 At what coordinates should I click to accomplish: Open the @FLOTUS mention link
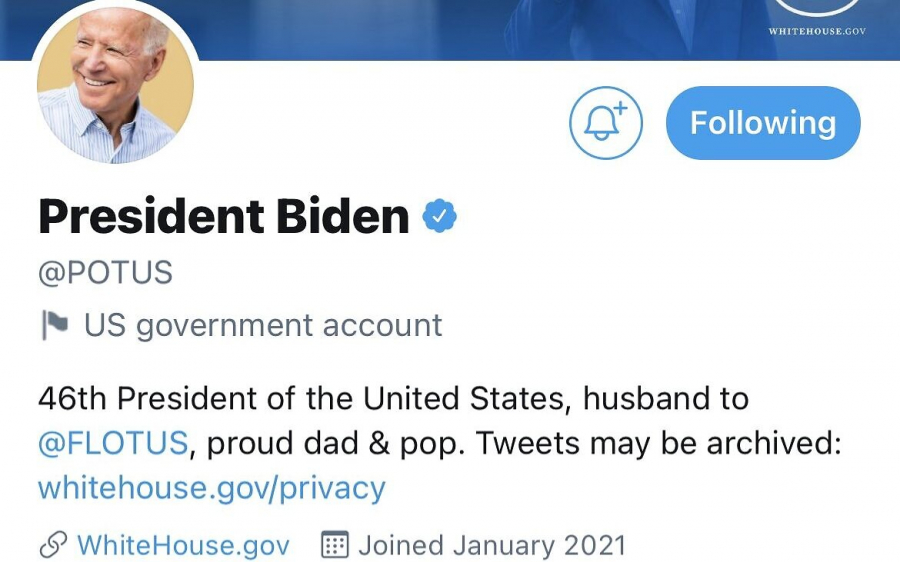[x=112, y=443]
